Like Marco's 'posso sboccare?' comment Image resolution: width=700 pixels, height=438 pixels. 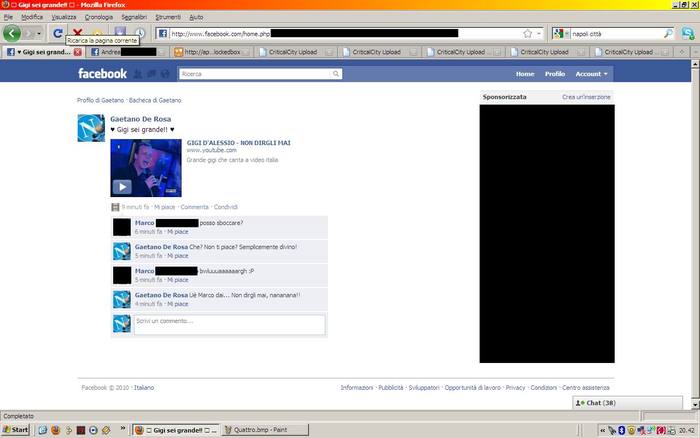178,232
